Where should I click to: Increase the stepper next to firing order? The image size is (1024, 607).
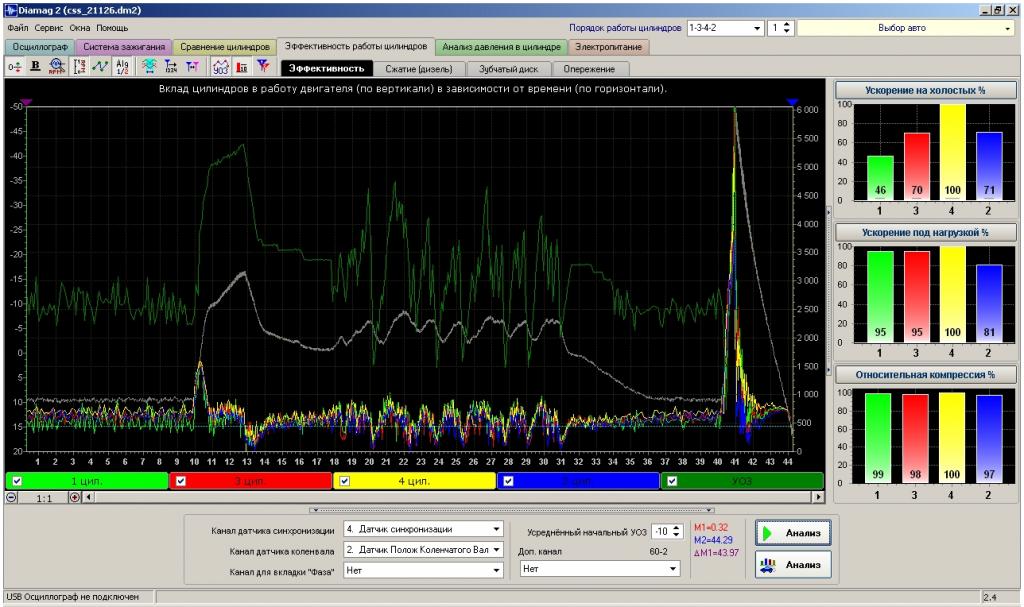(786, 25)
